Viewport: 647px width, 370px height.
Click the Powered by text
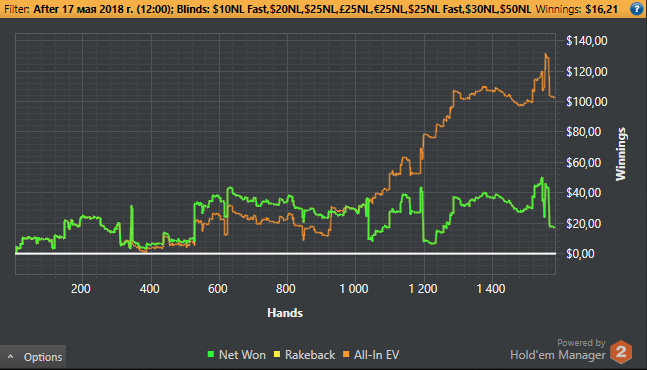click(581, 343)
